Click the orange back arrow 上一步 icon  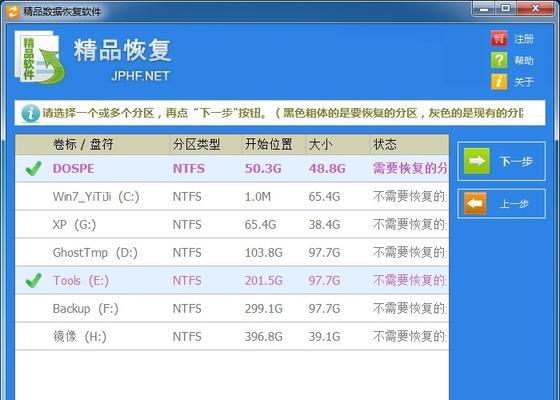(475, 204)
